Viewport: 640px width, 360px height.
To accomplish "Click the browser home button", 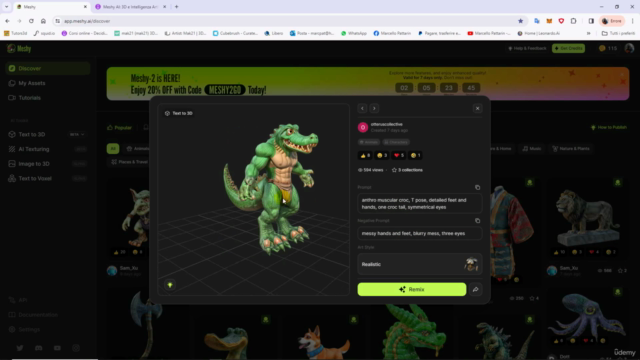I will [x=43, y=21].
